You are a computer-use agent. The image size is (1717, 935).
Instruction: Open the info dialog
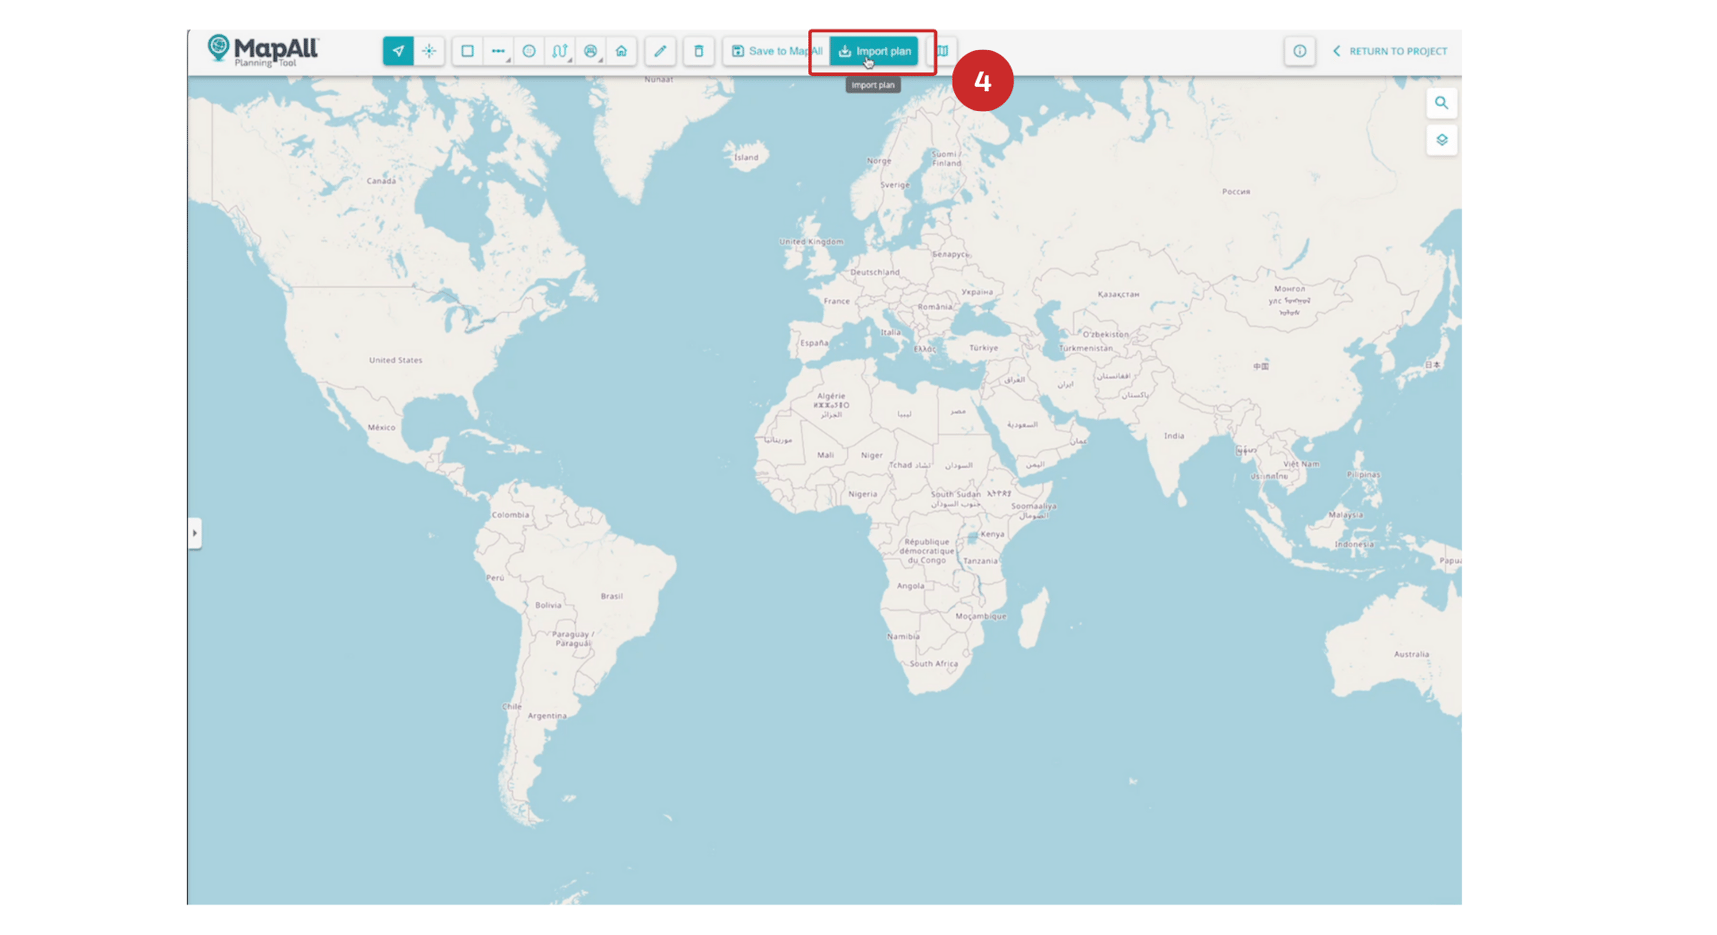pyautogui.click(x=1299, y=51)
